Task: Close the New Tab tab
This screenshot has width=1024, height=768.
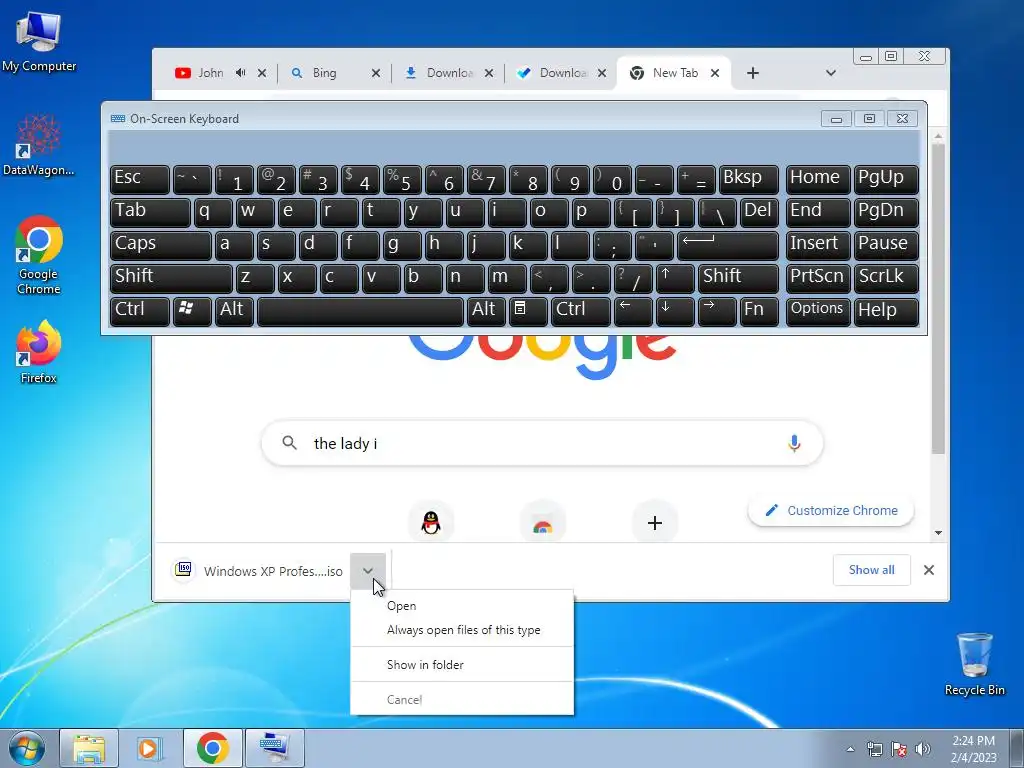Action: tap(714, 73)
